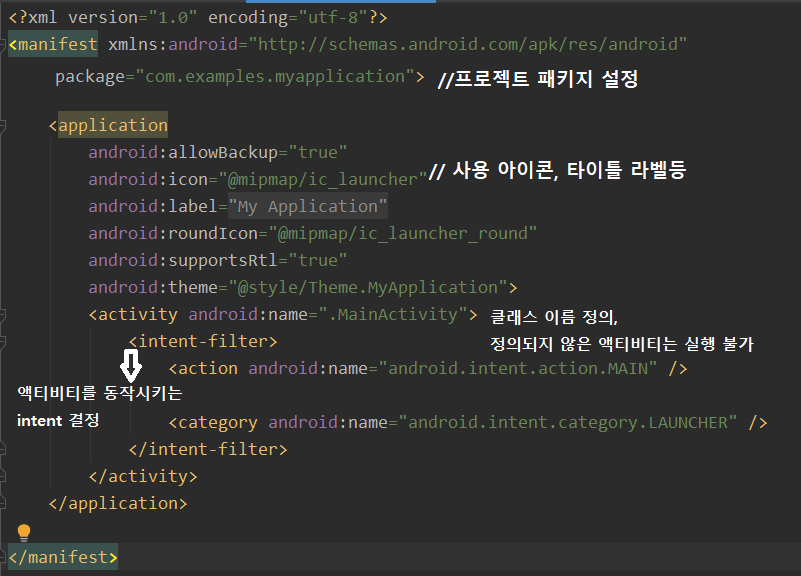Click the "@mipmap/ic_launcher_round" value
Viewport: 801px width, 576px height.
point(403,233)
